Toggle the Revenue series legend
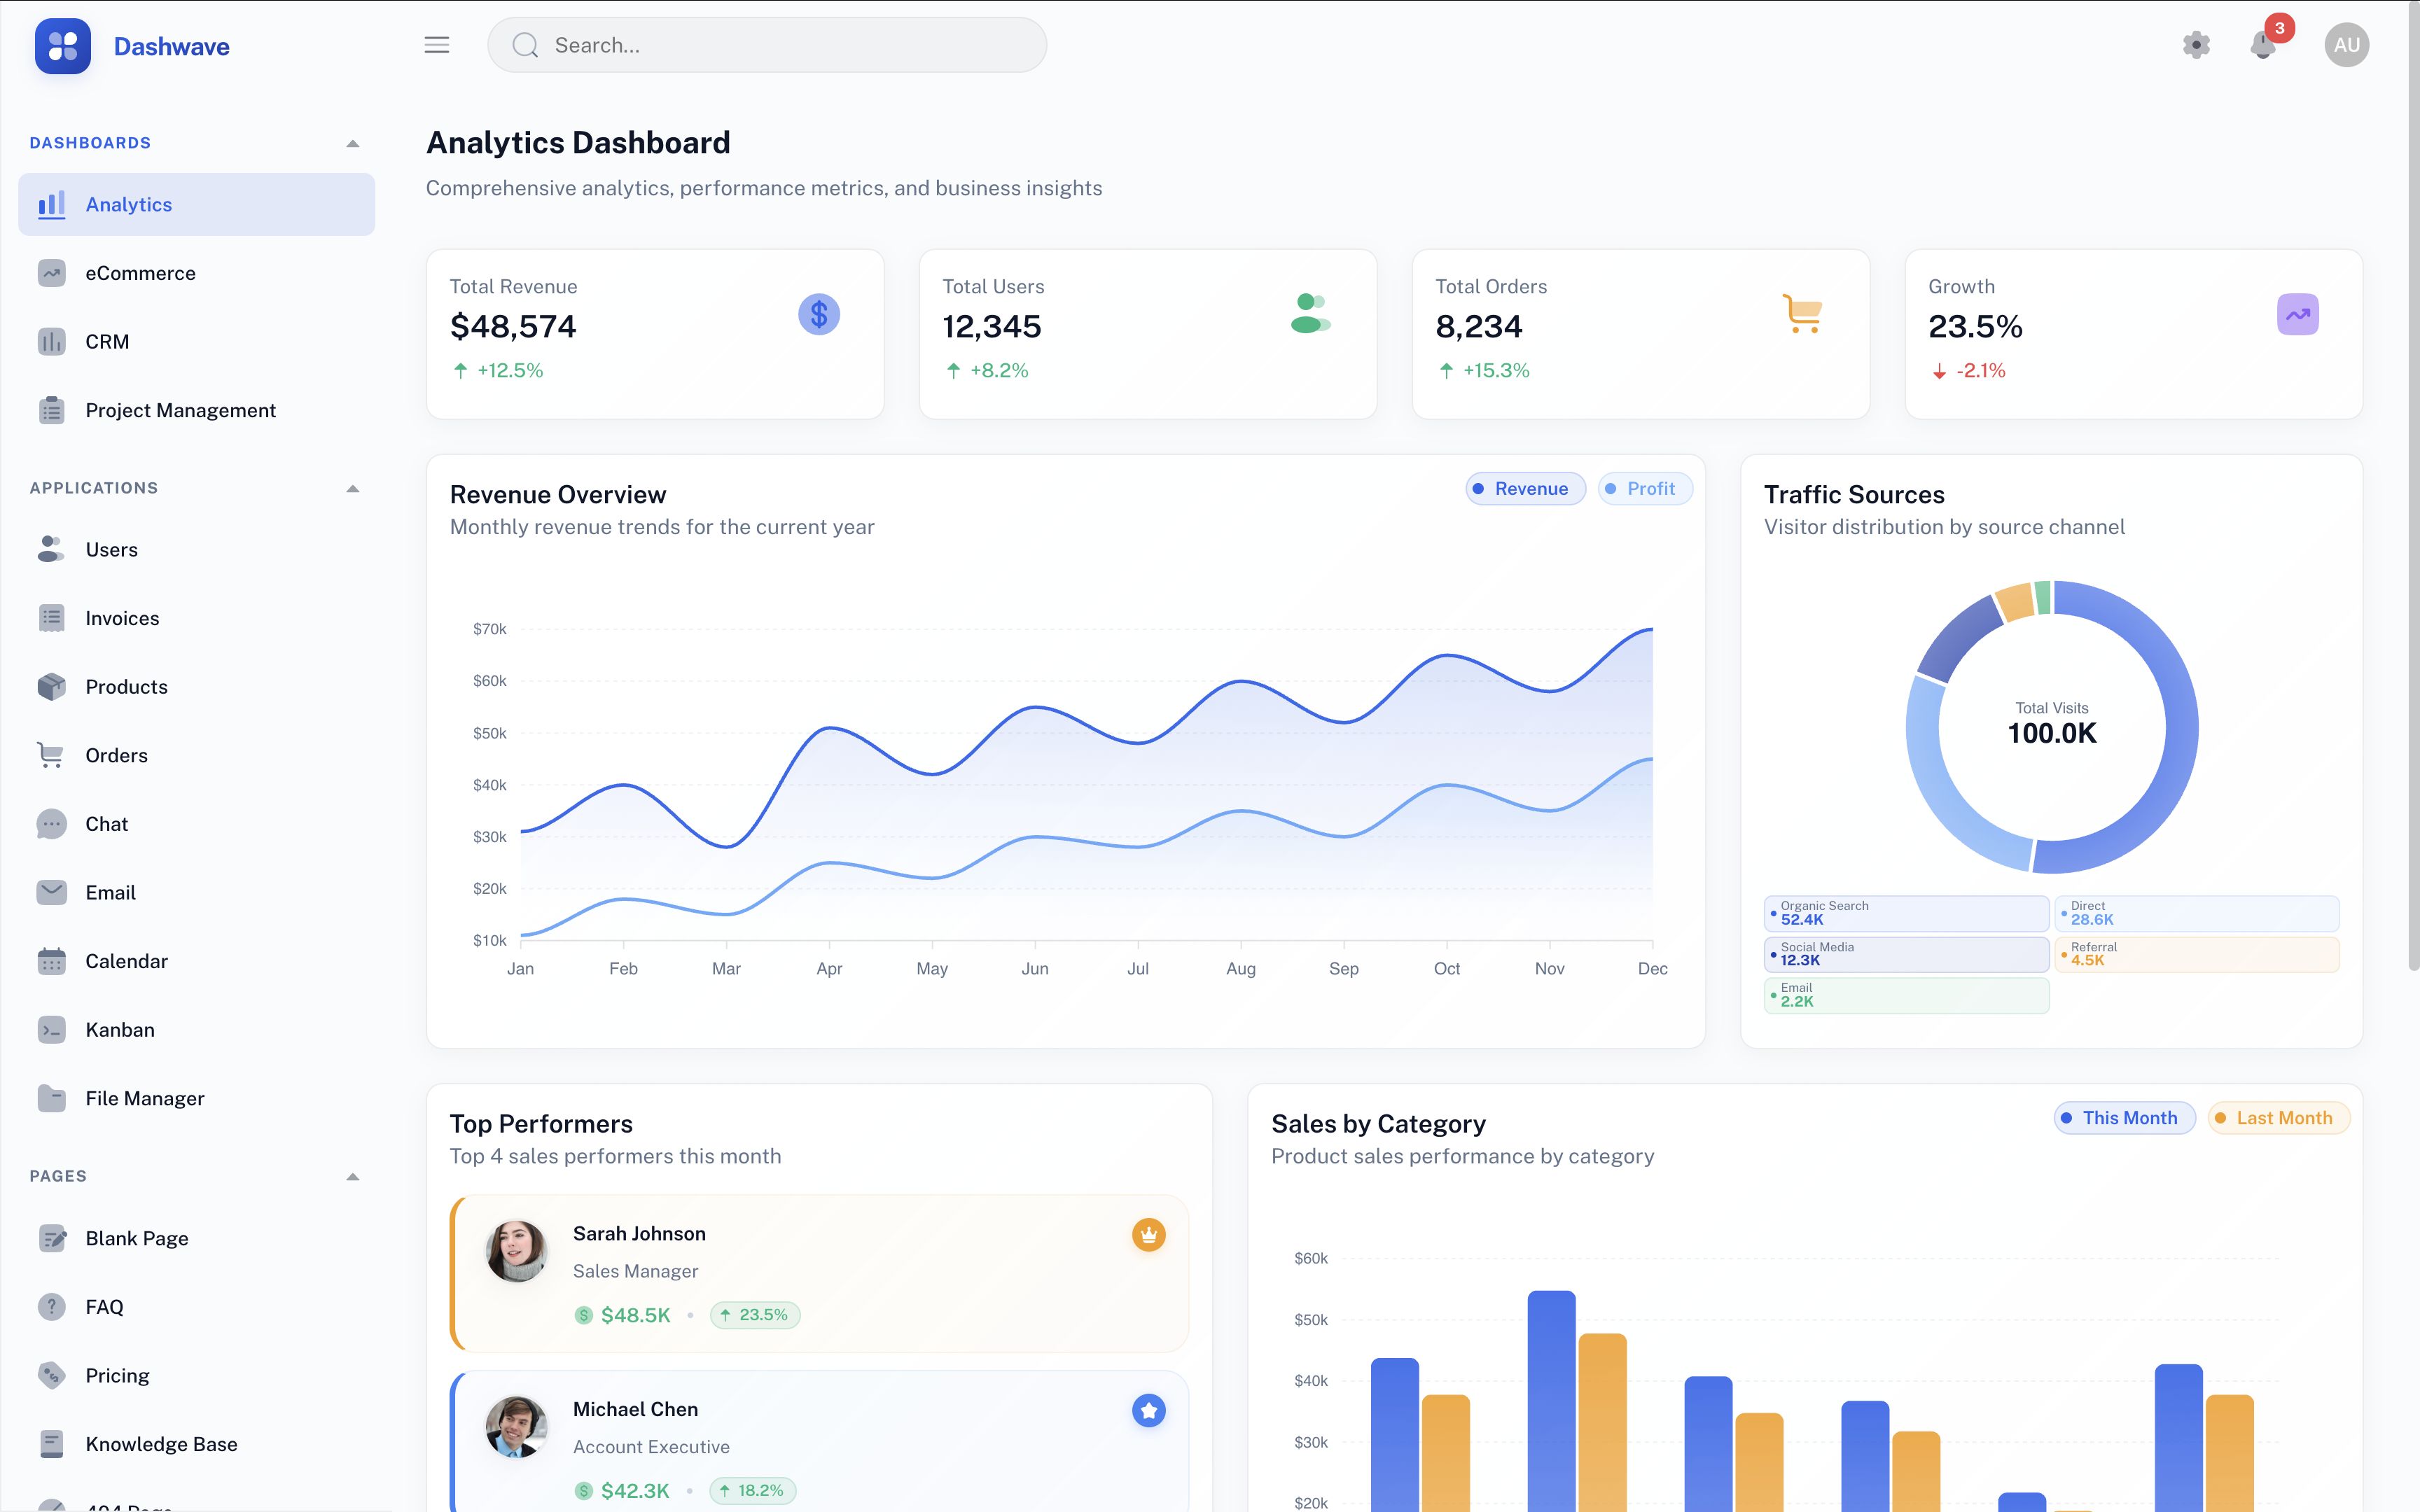The height and width of the screenshot is (1512, 2420). point(1525,489)
